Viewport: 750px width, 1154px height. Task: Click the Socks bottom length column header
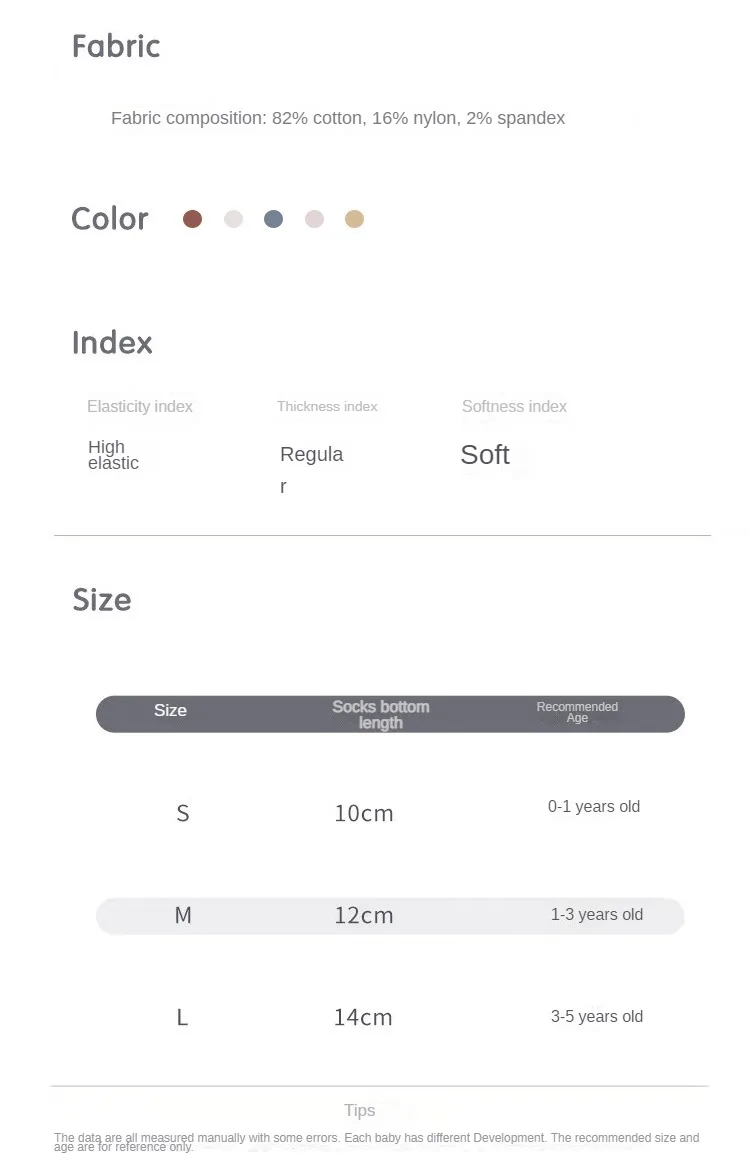381,714
